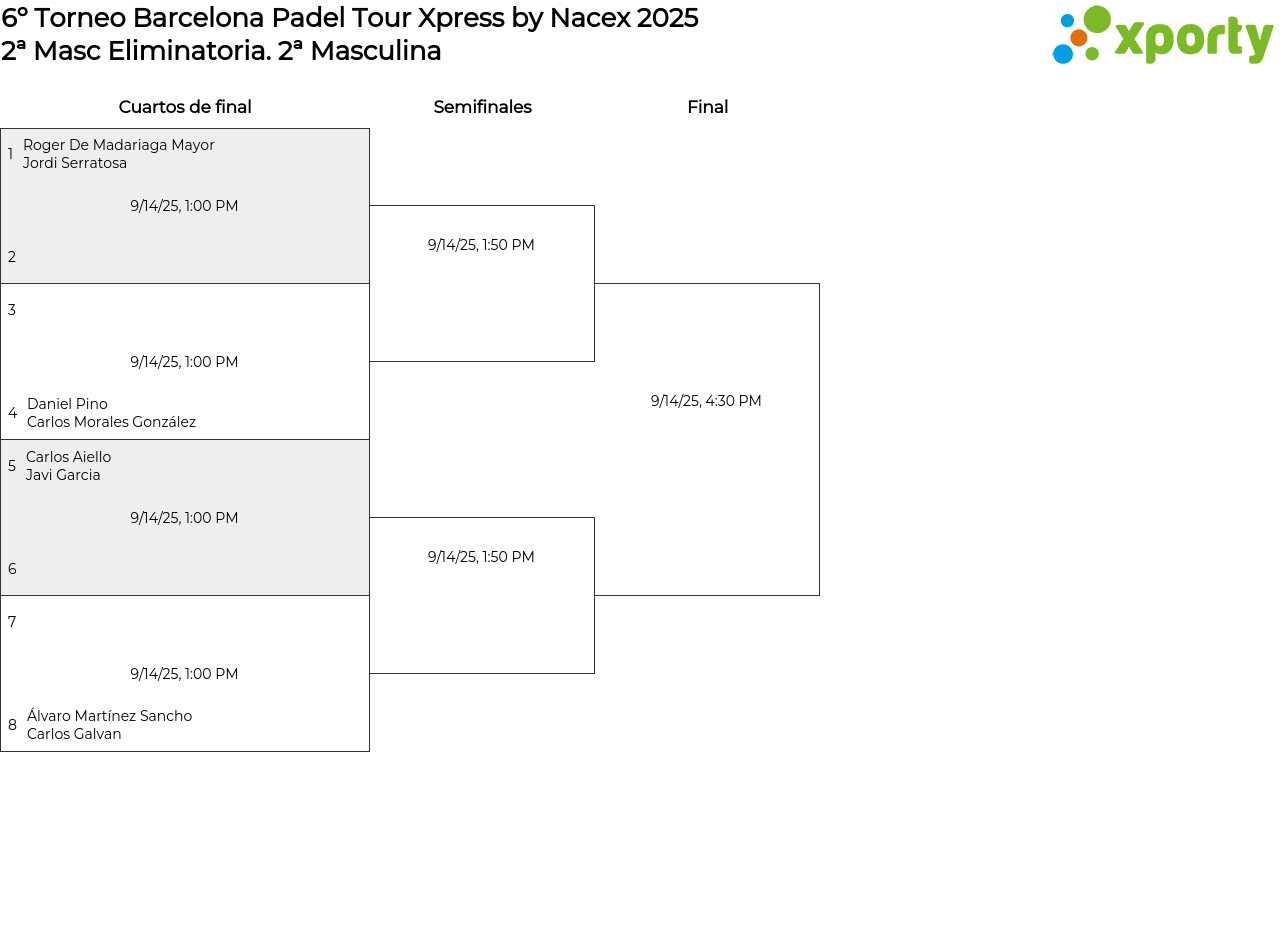This screenshot has width=1280, height=949.
Task: Click the xporty logo
Action: (1162, 36)
